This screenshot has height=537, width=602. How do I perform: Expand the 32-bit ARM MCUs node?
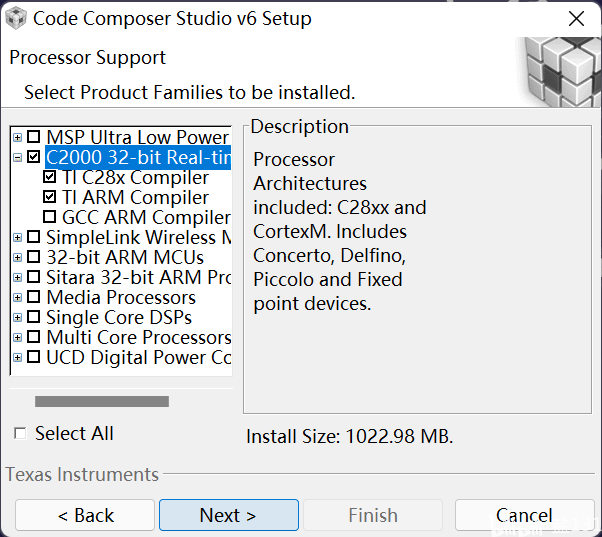click(x=18, y=257)
